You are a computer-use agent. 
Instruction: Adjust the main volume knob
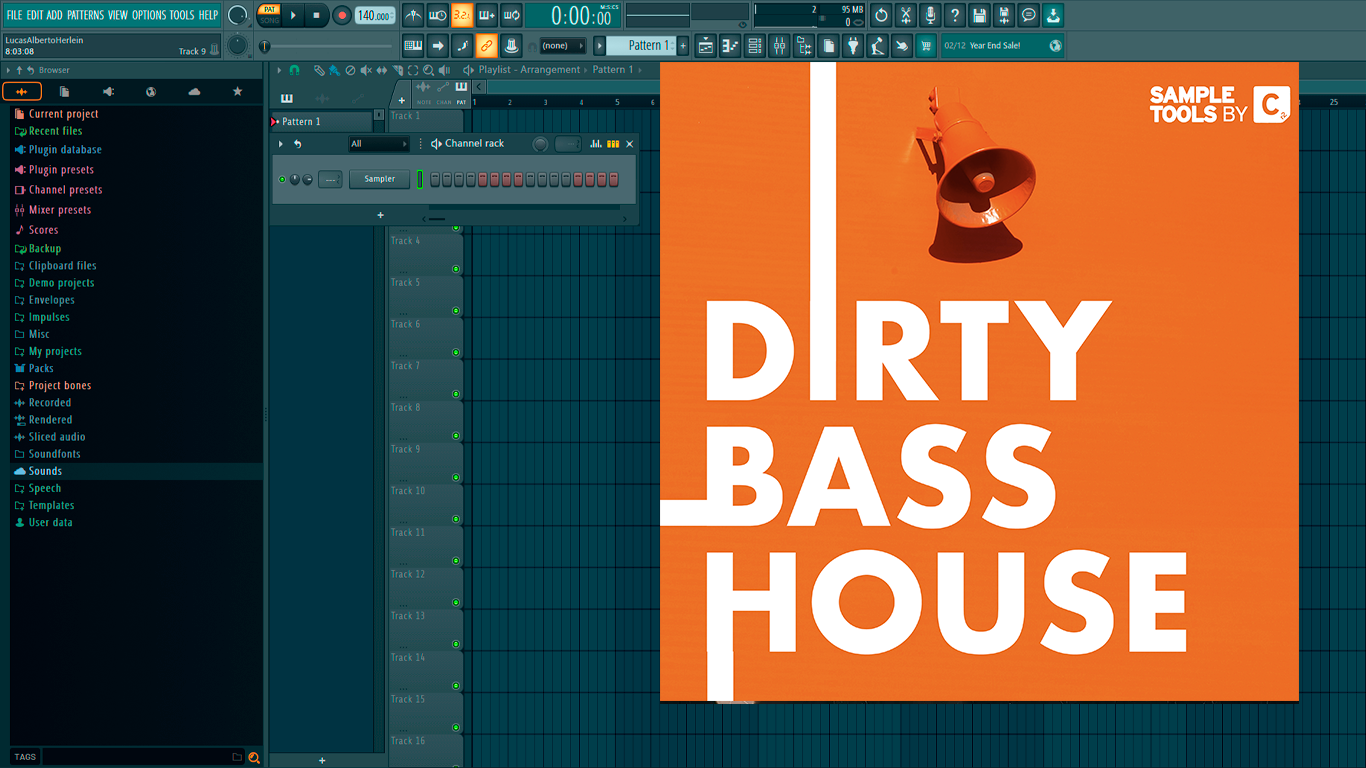238,15
